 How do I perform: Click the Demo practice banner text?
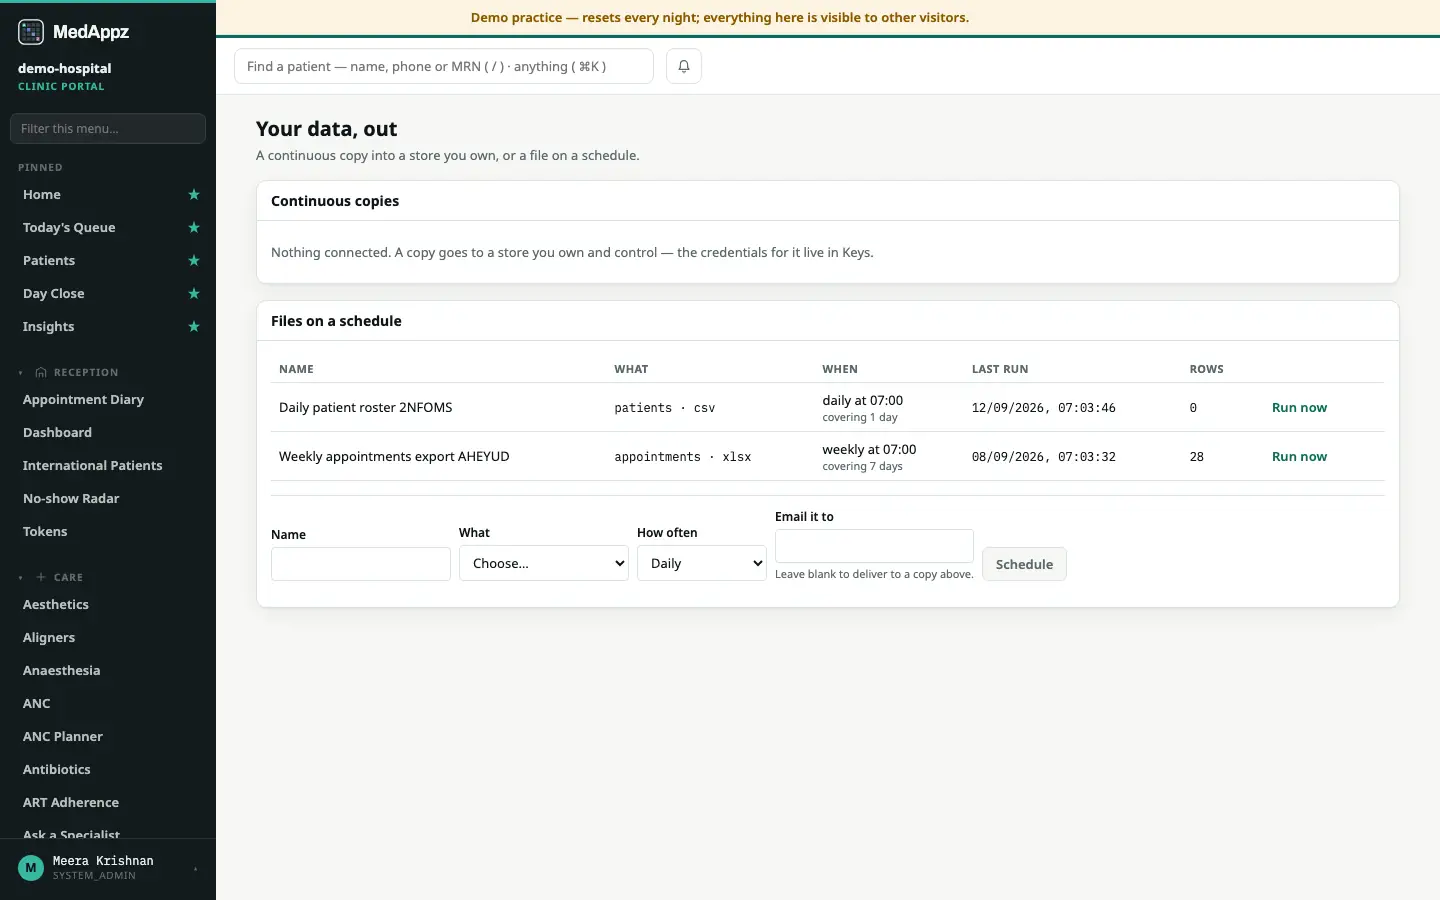point(720,18)
